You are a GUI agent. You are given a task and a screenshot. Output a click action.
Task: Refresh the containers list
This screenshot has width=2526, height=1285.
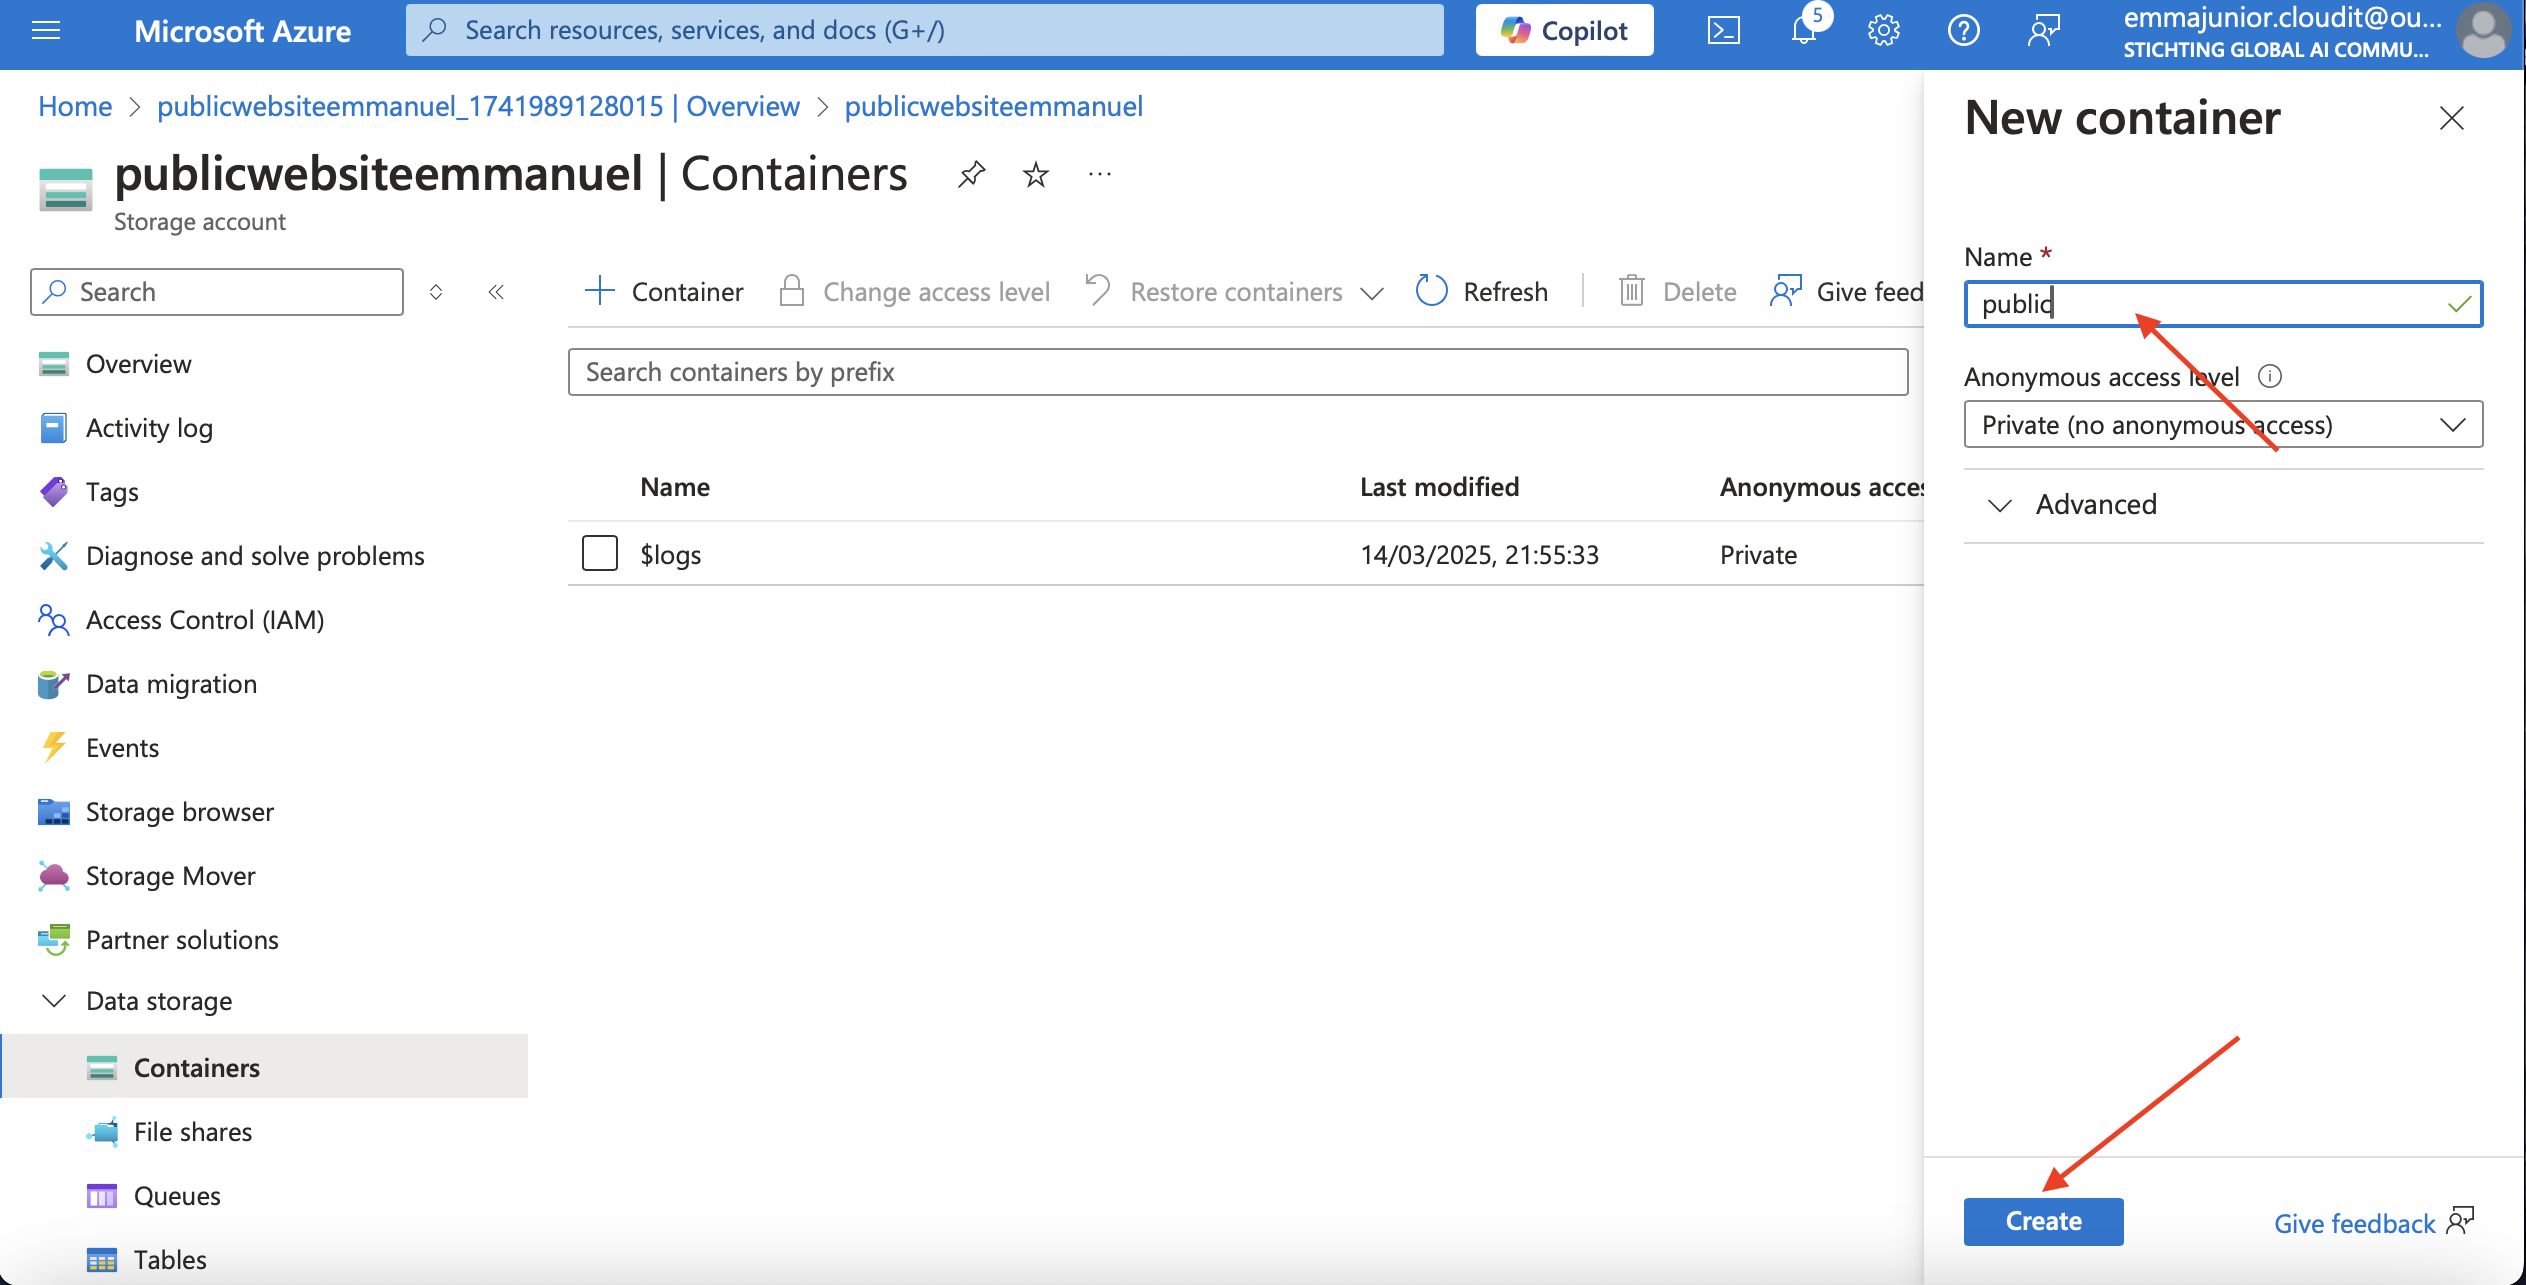(1482, 292)
